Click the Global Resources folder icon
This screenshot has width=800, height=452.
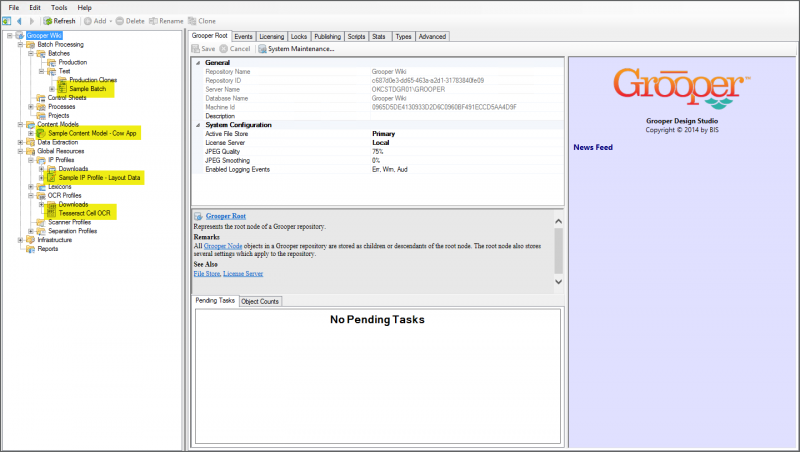coord(30,152)
